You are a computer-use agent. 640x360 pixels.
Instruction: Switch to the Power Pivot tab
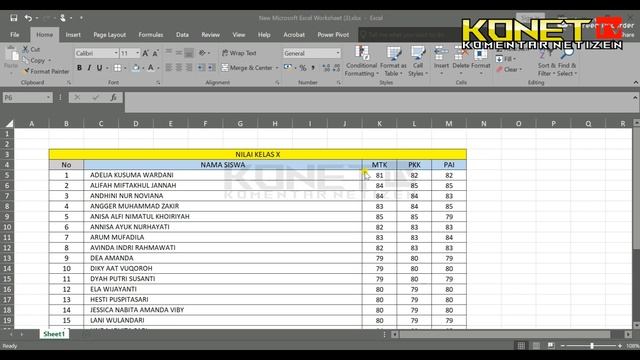click(333, 35)
